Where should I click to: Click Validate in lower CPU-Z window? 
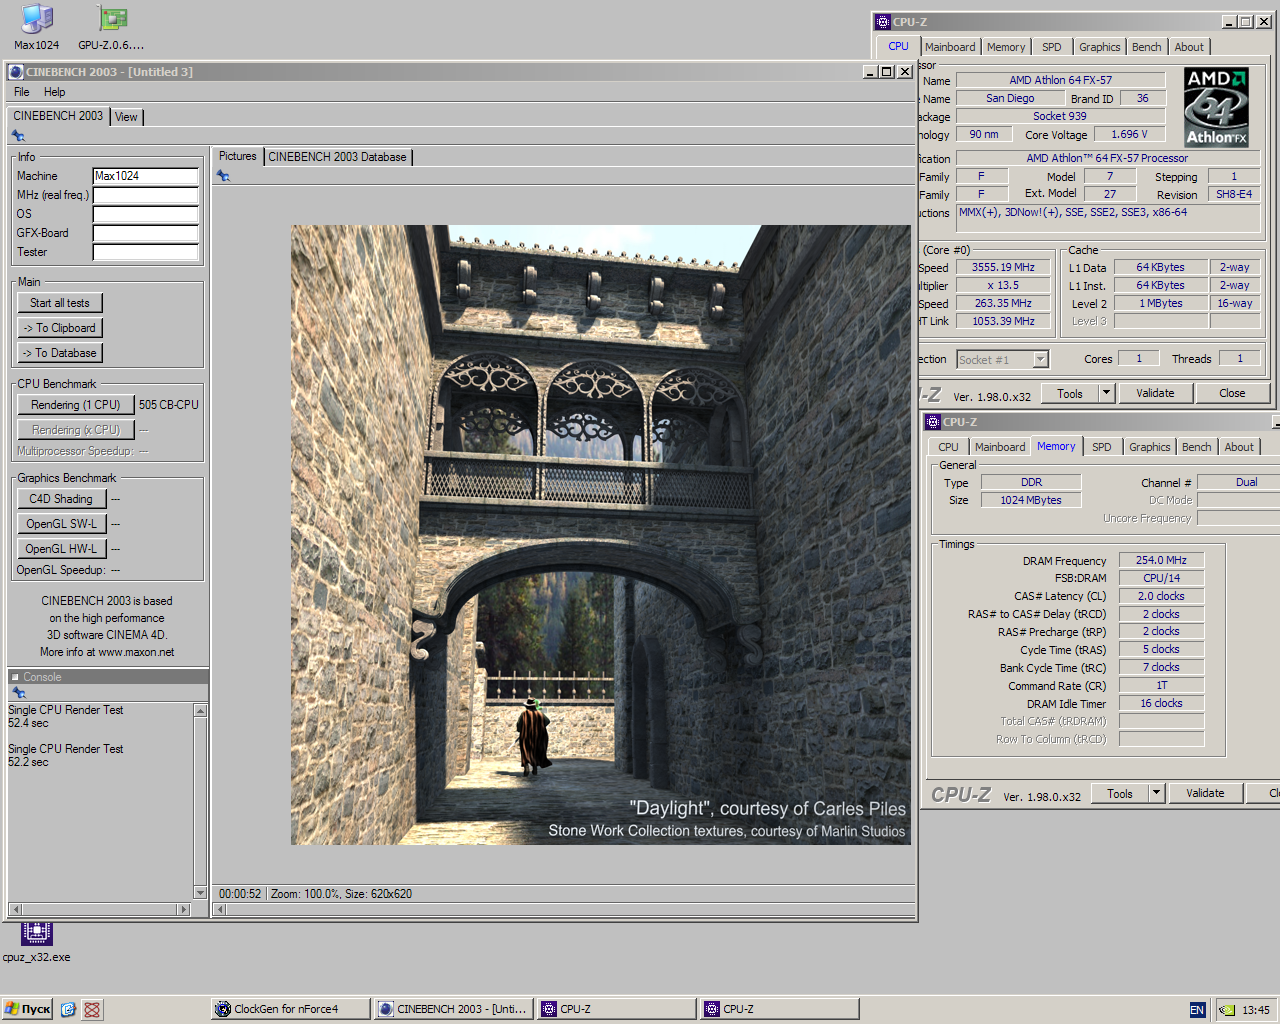(1205, 793)
